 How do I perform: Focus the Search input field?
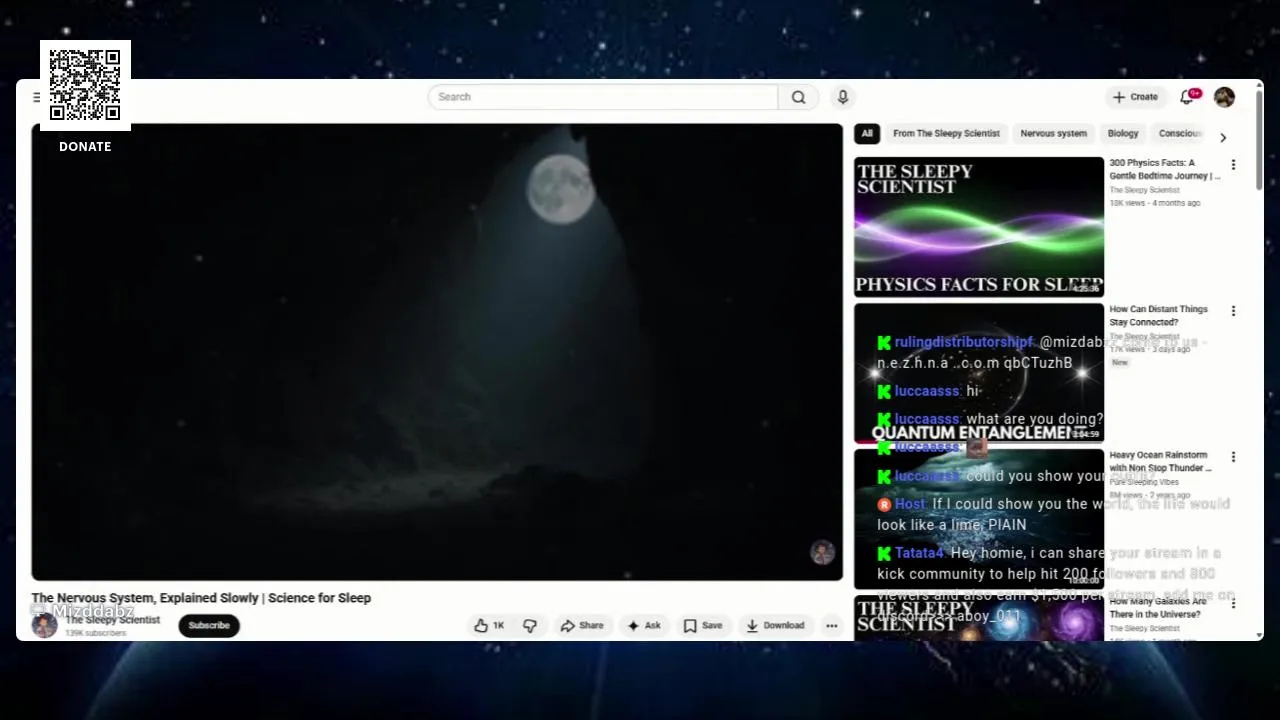(603, 97)
